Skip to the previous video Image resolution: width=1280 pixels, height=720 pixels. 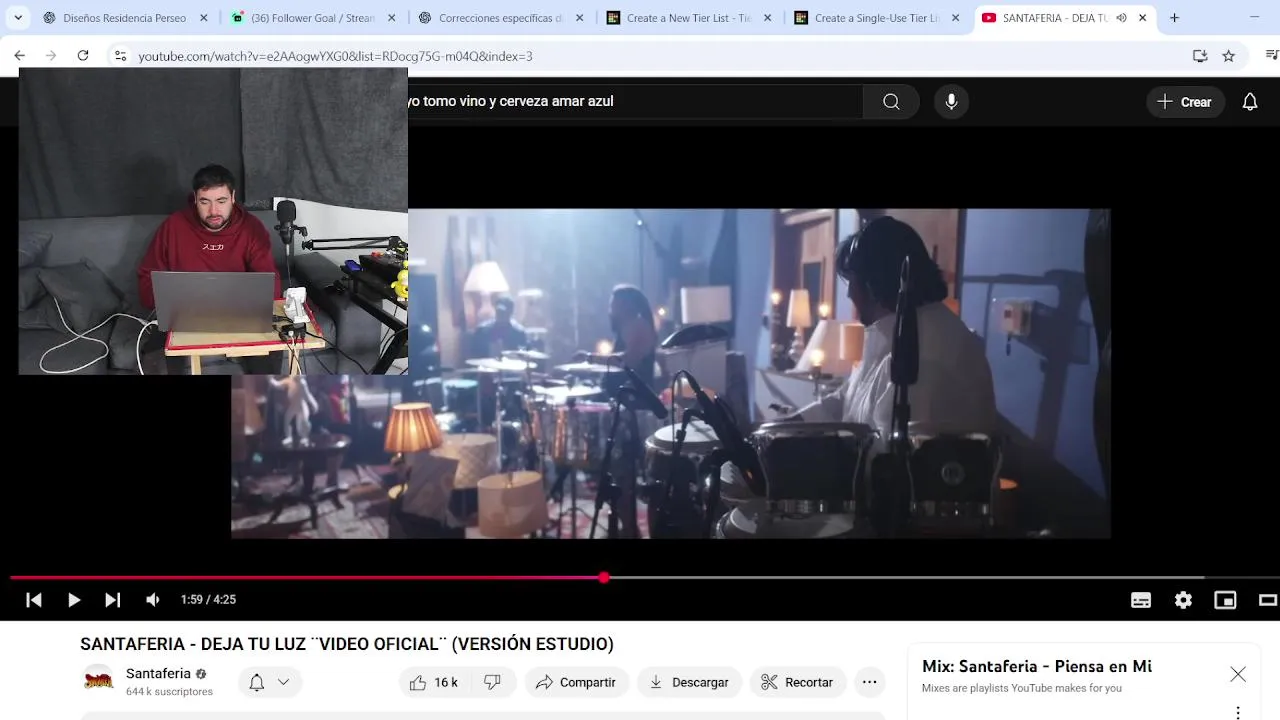(x=34, y=600)
